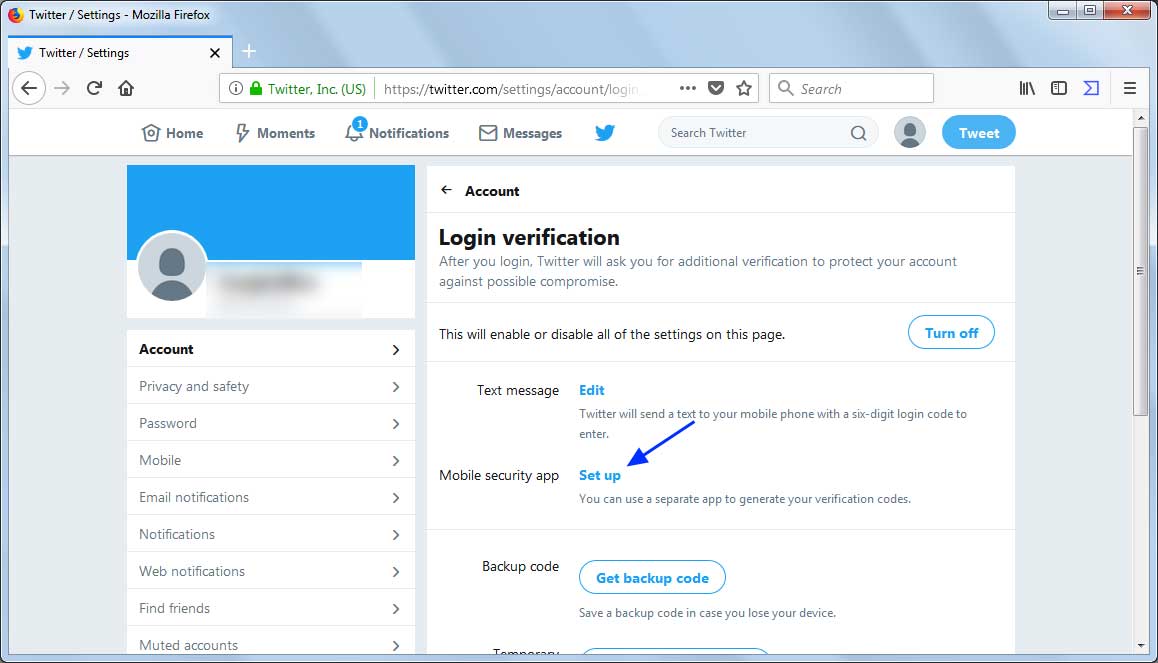Open Muted accounts settings row

(x=270, y=642)
